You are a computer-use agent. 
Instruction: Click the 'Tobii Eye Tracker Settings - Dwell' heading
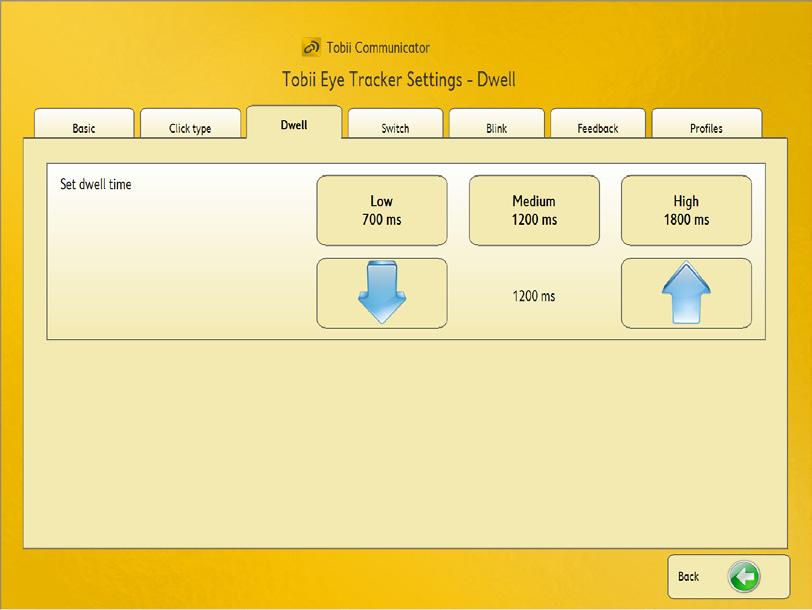coord(399,80)
